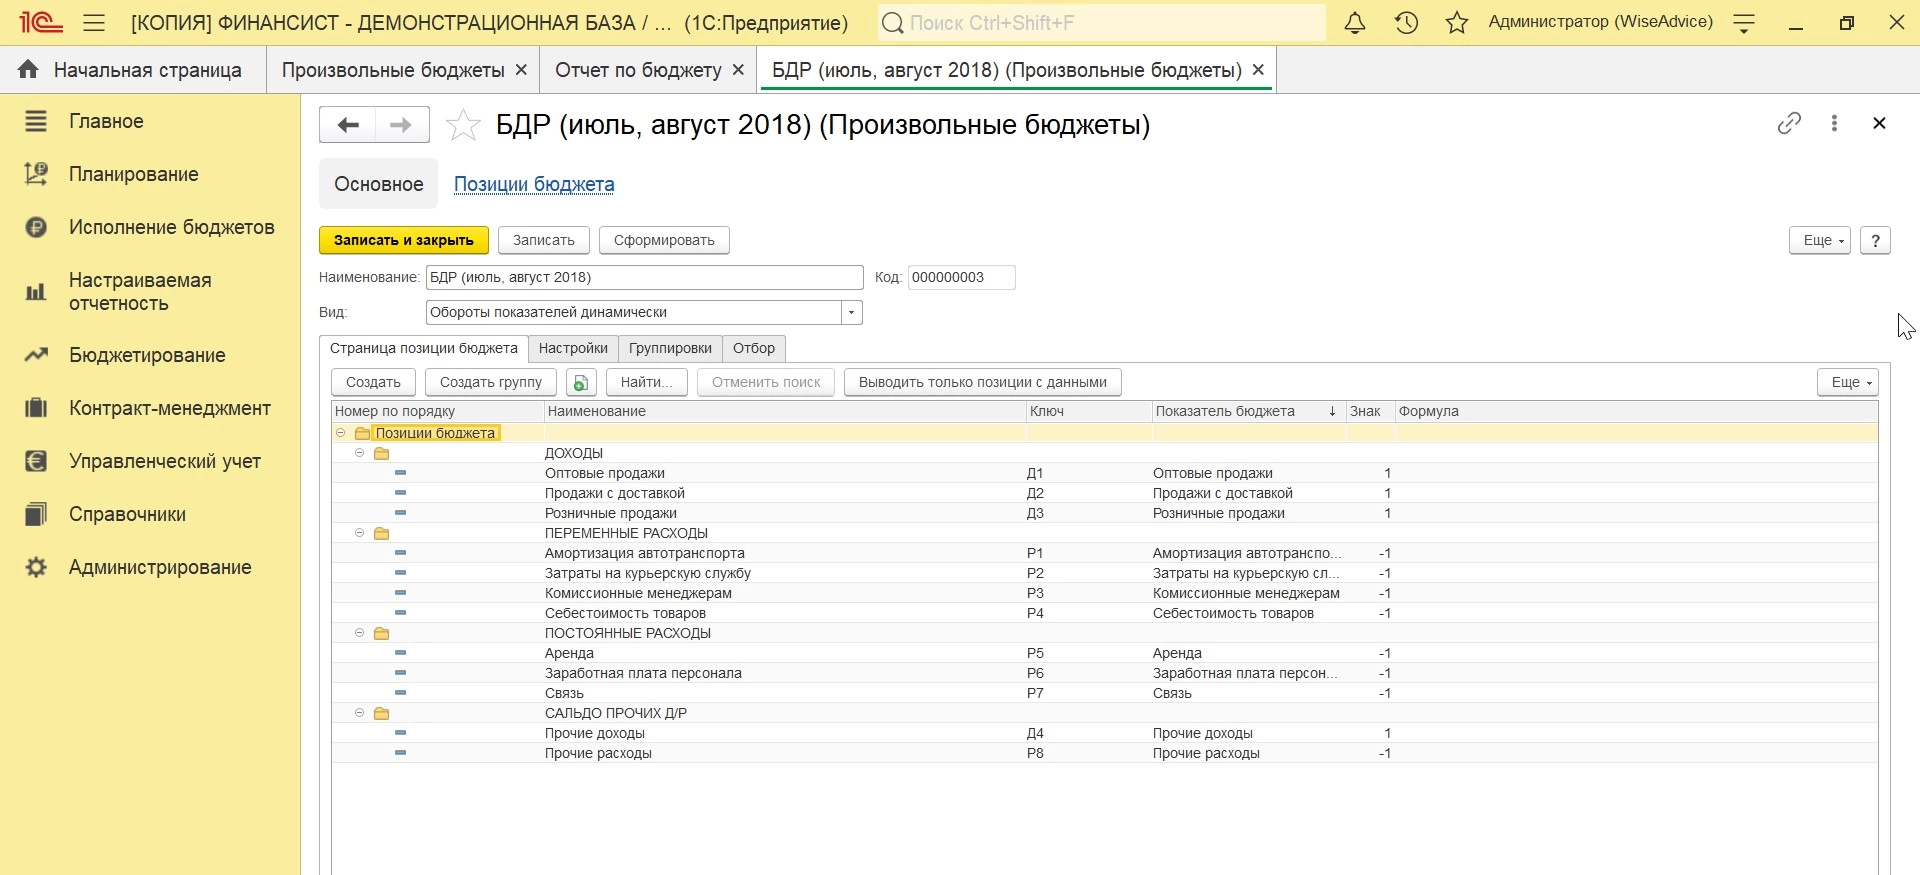1920x875 pixels.
Task: Open the Группировки tab
Action: click(x=670, y=348)
